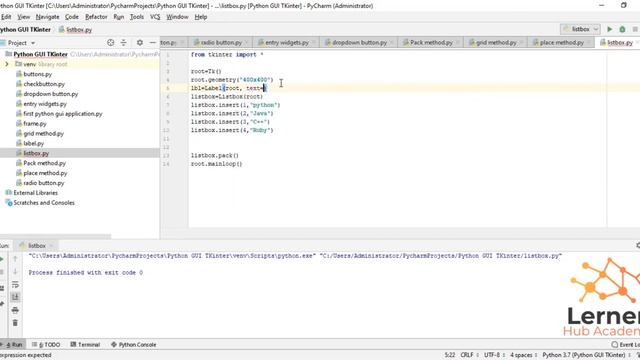Expand the venv library root folder
The image size is (640, 360).
pyautogui.click(x=7, y=64)
